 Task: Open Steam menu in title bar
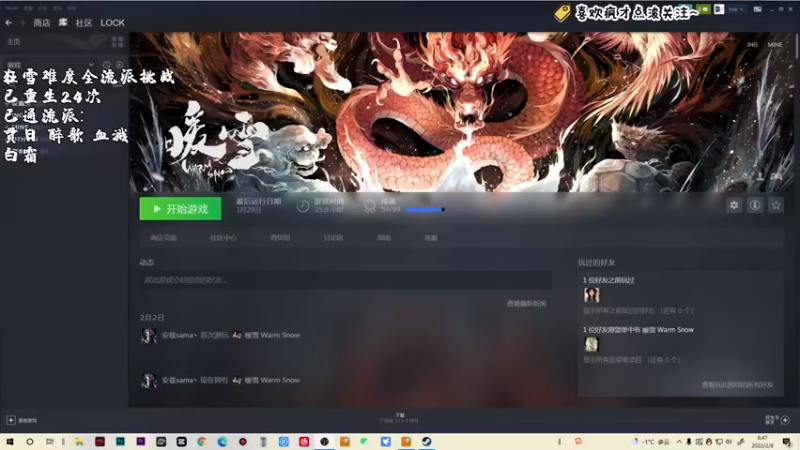pyautogui.click(x=12, y=8)
